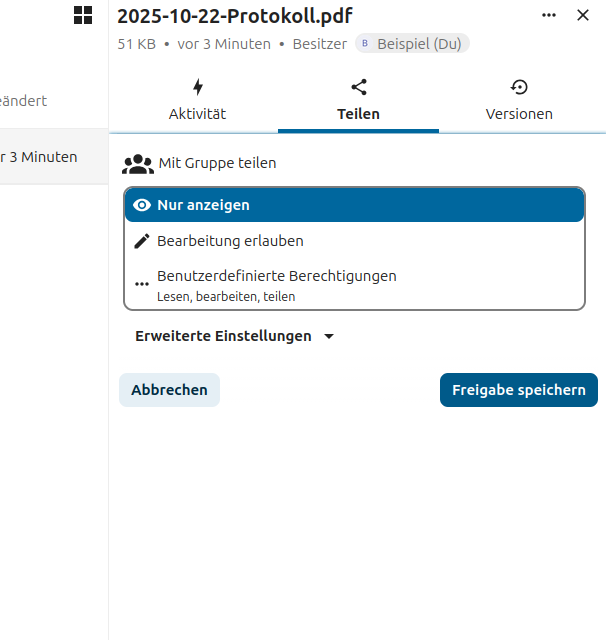Open the three-dot actions menu
The width and height of the screenshot is (606, 640).
(549, 15)
